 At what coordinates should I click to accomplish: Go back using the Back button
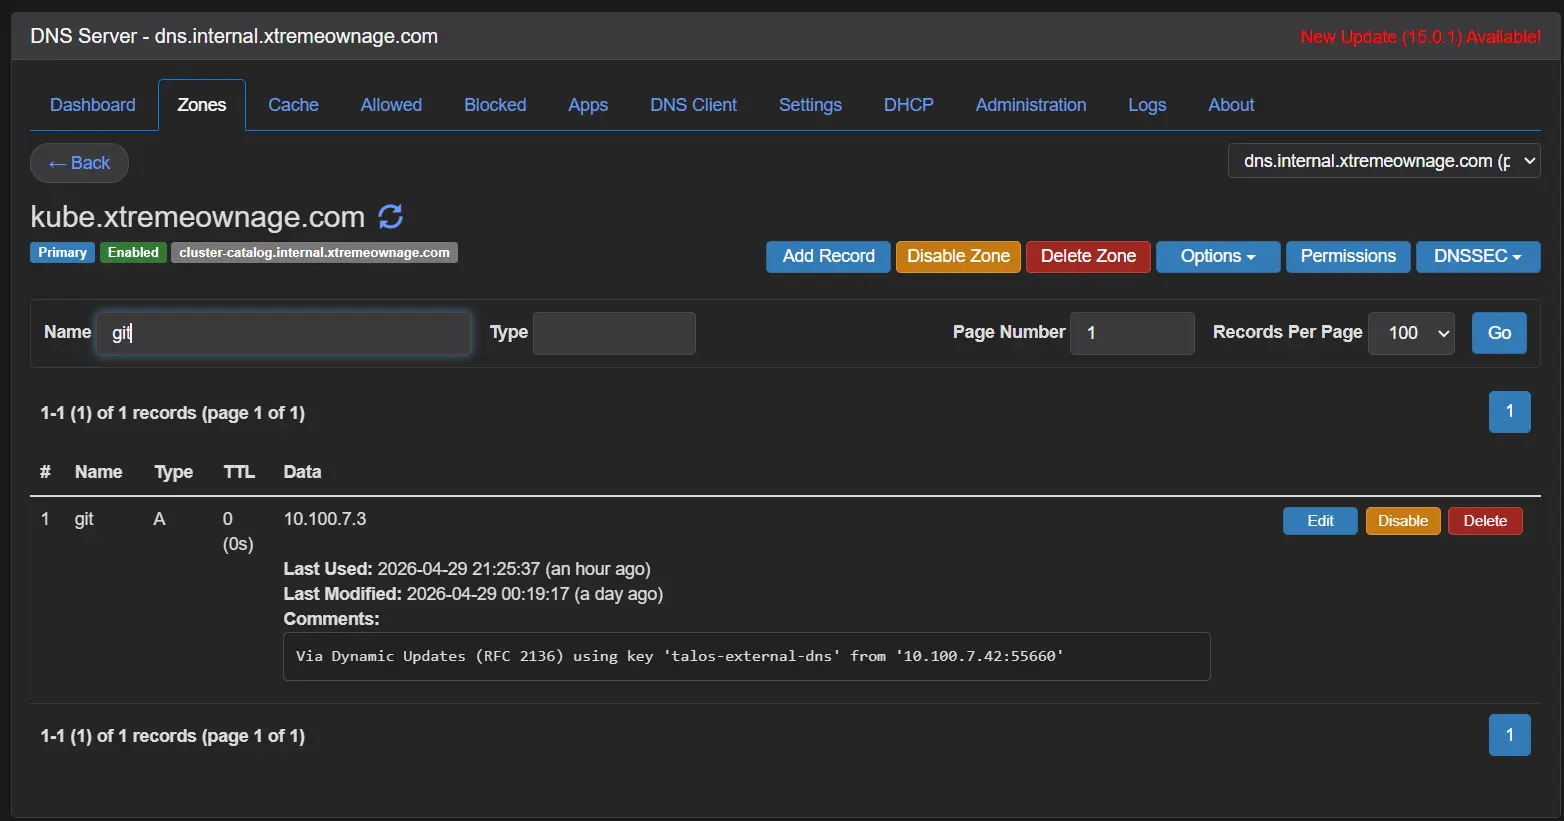click(x=79, y=163)
